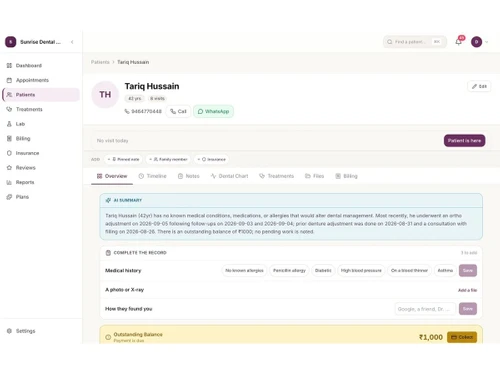Switch to the Billing tab
This screenshot has height=375, width=500.
(346, 176)
